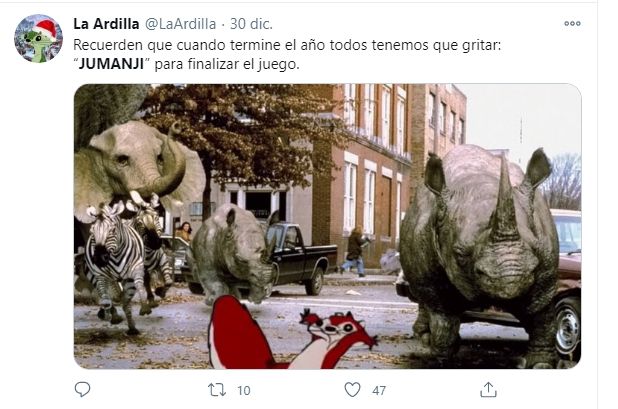Image resolution: width=618 pixels, height=409 pixels.
Task: Click the bold JUMANJI word in tweet
Action: (x=111, y=64)
